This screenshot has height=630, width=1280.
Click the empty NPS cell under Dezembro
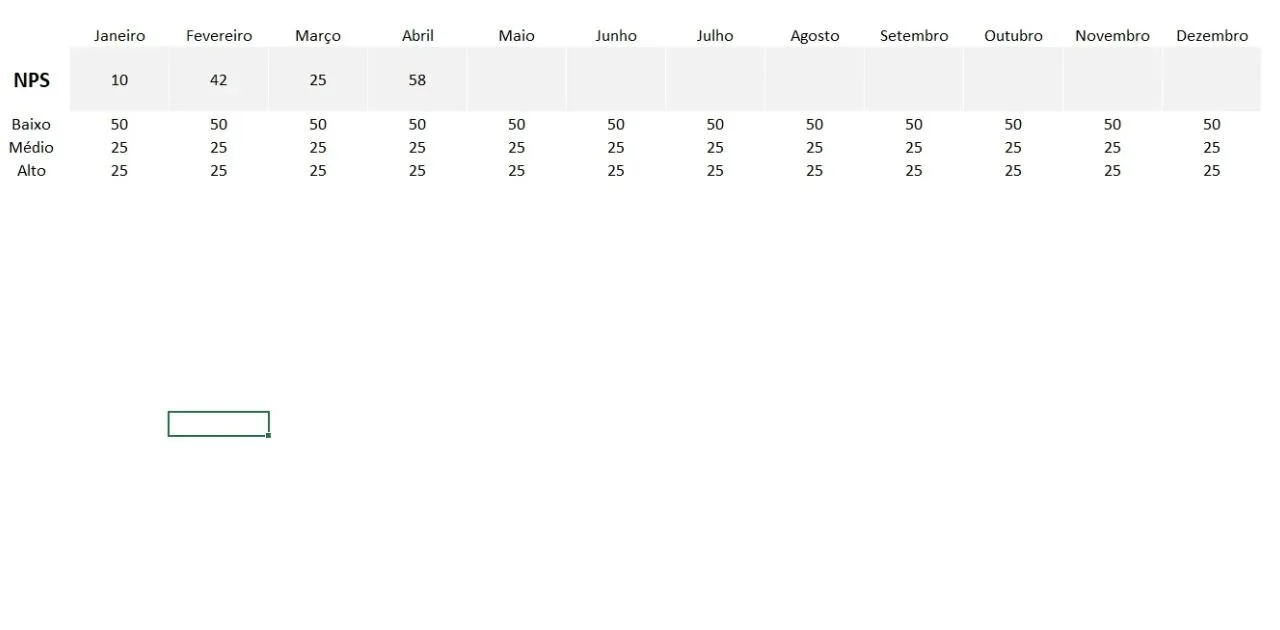[1212, 80]
